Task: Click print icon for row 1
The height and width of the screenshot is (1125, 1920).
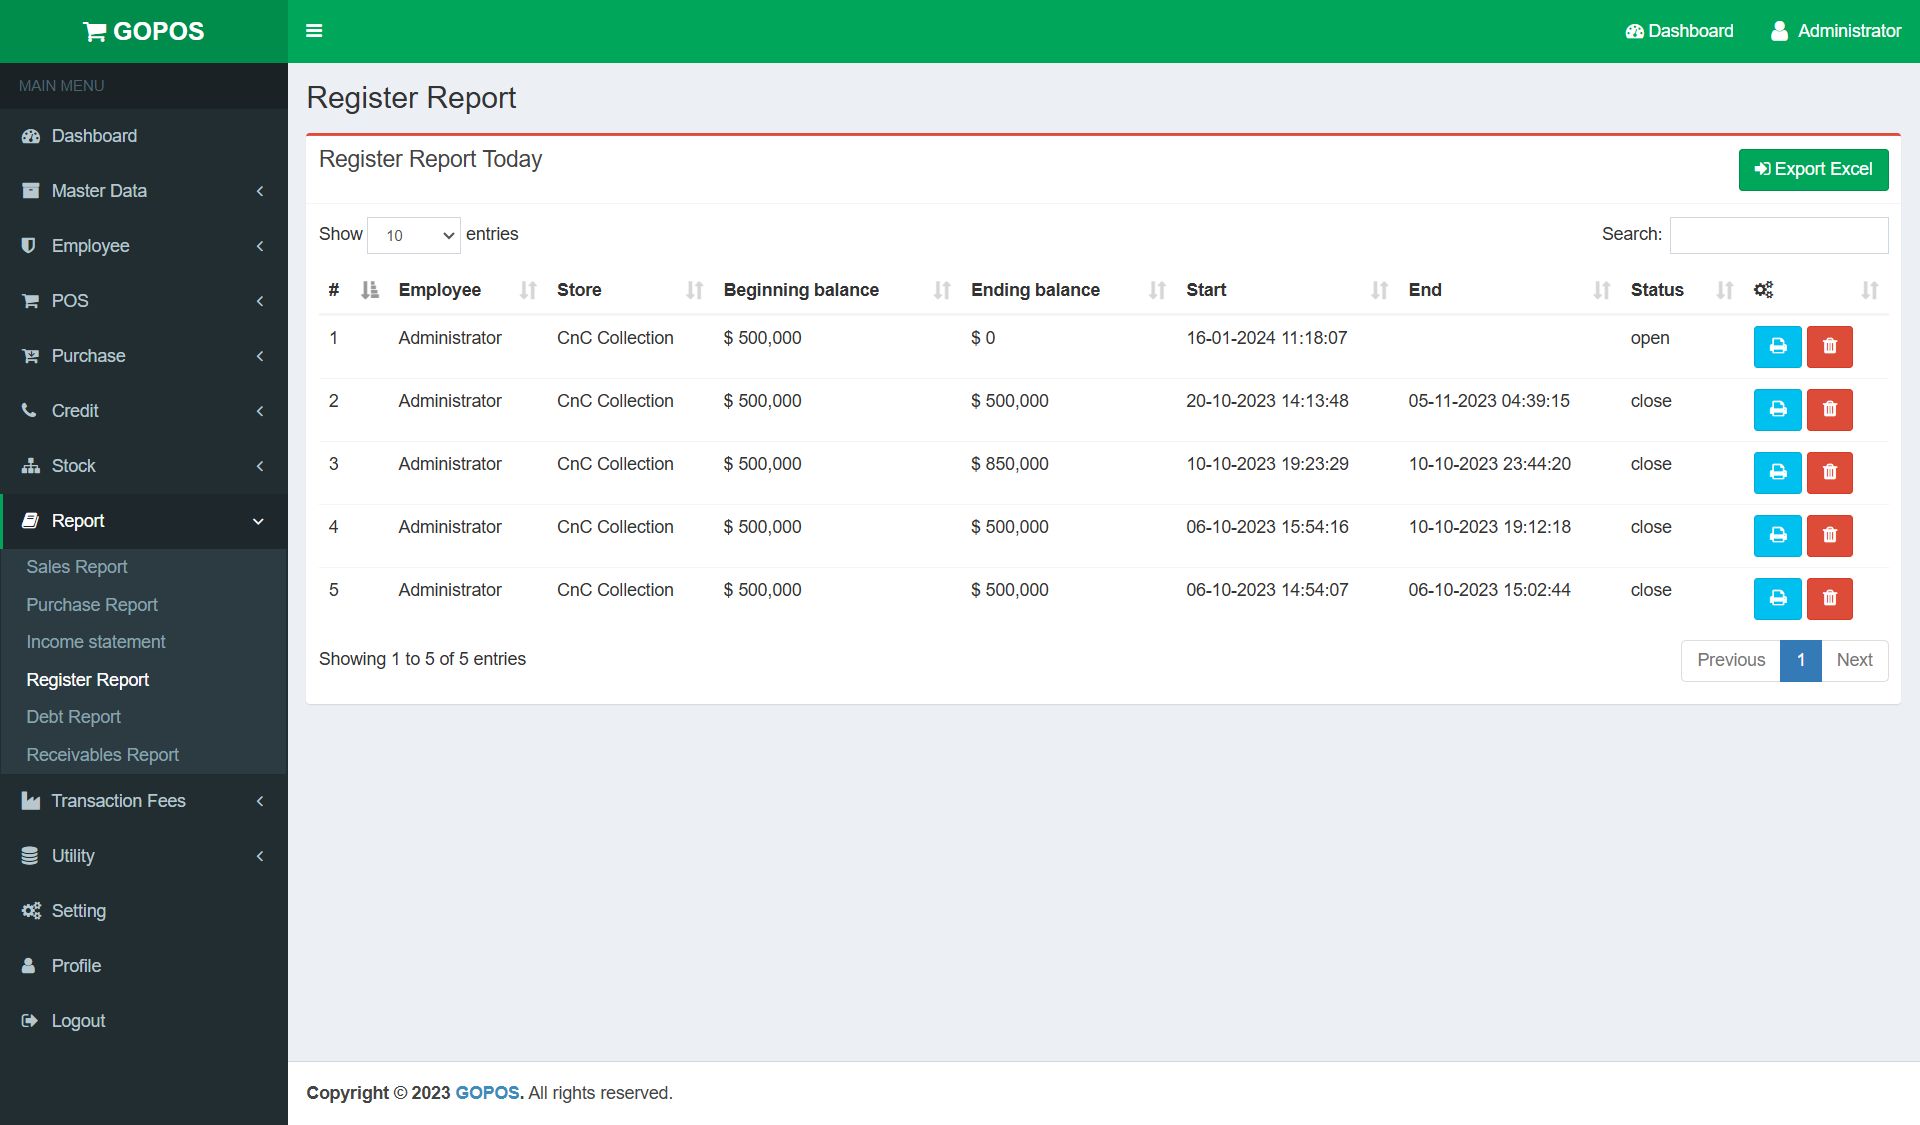Action: [1777, 347]
